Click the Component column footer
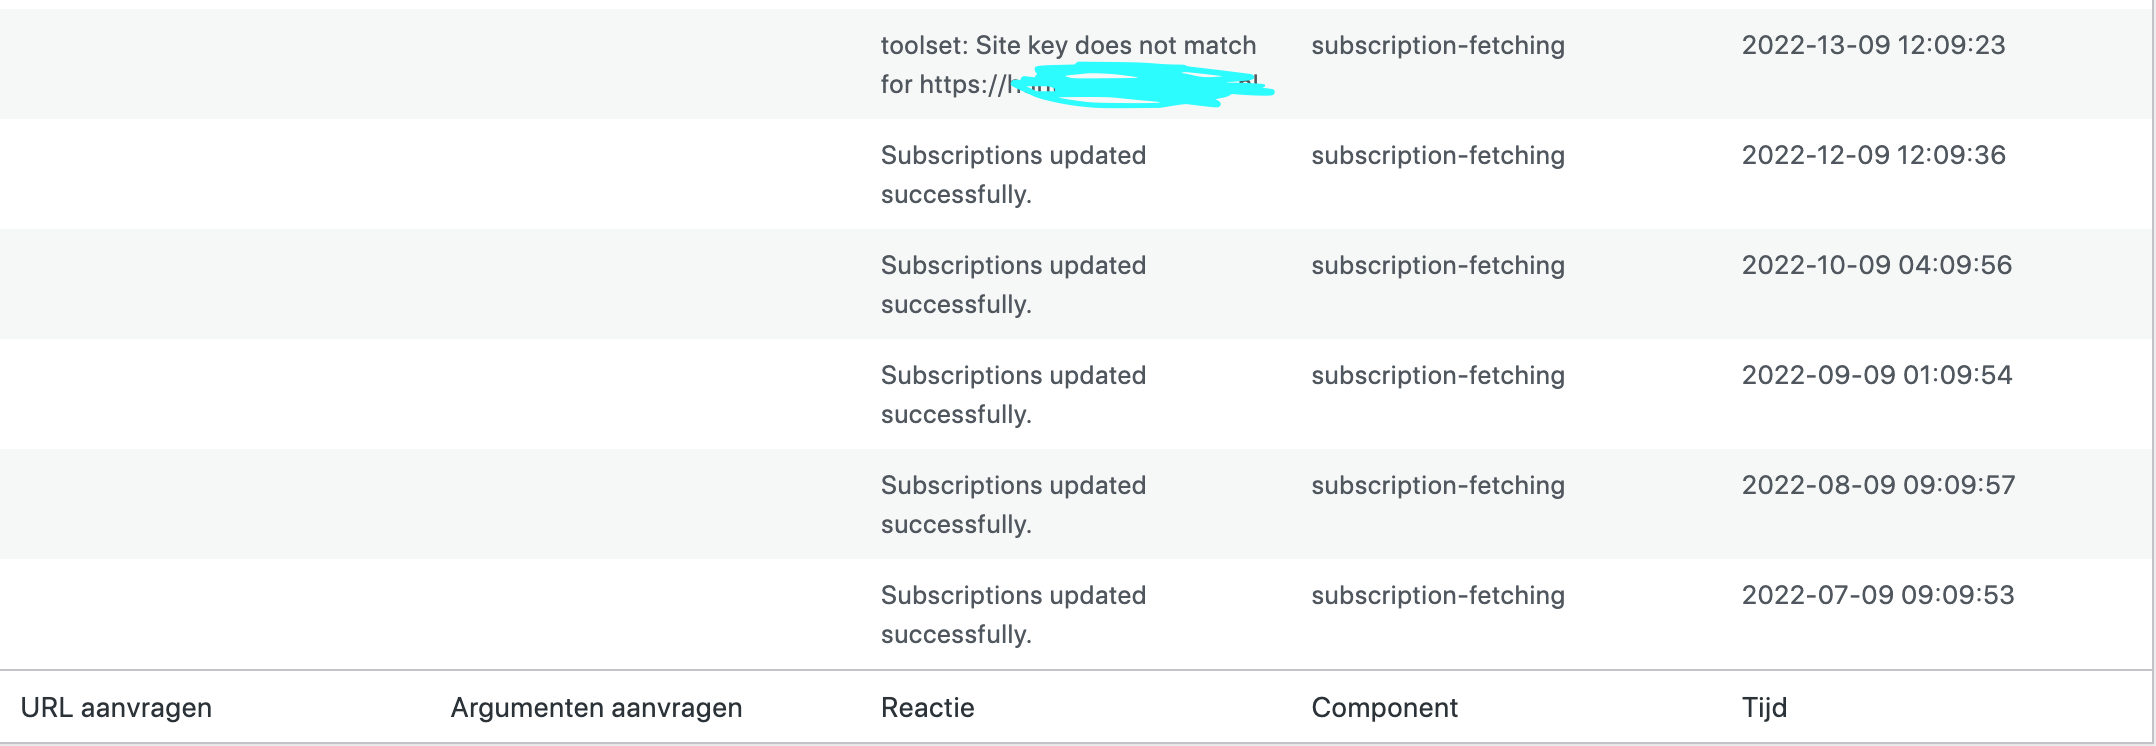Screen dimensions: 2156x746 point(1384,708)
